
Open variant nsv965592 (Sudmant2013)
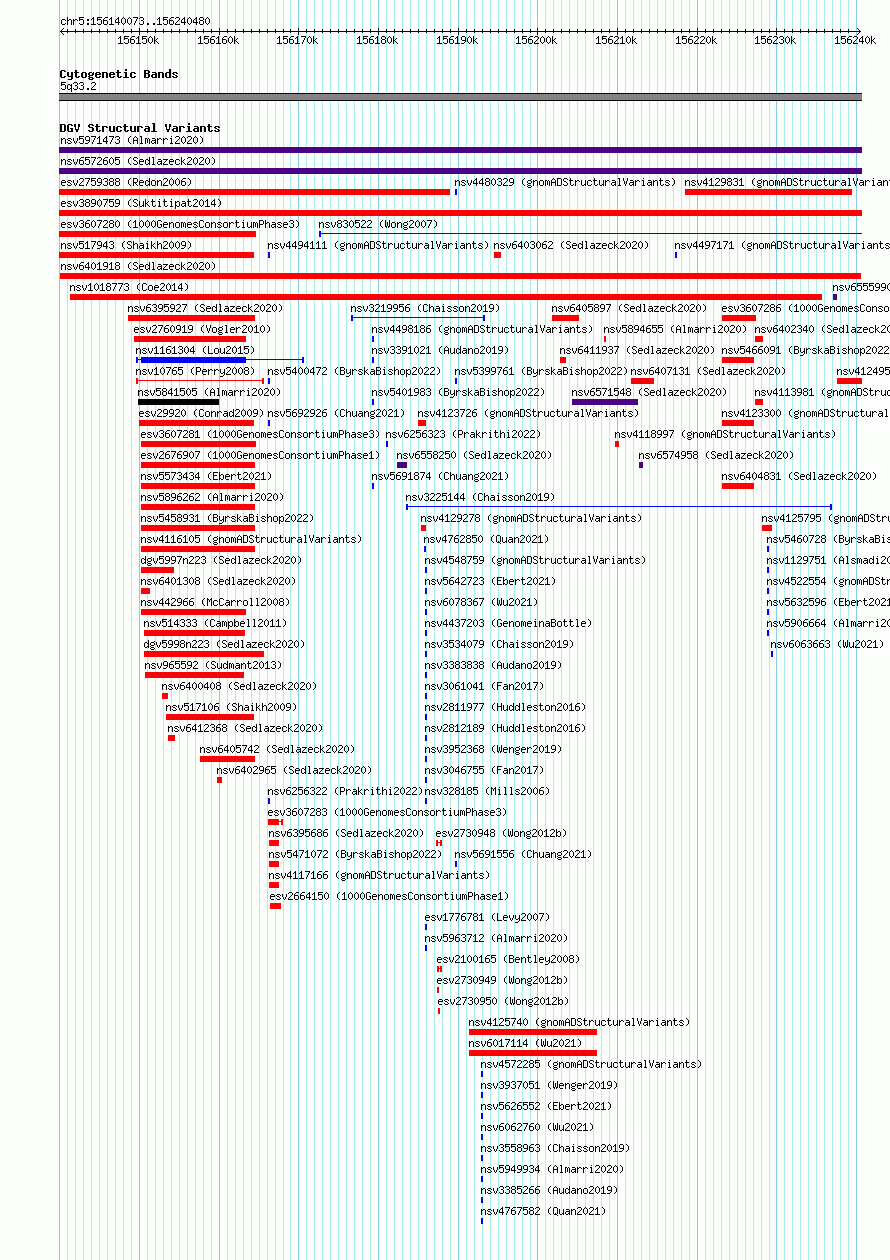click(x=213, y=665)
